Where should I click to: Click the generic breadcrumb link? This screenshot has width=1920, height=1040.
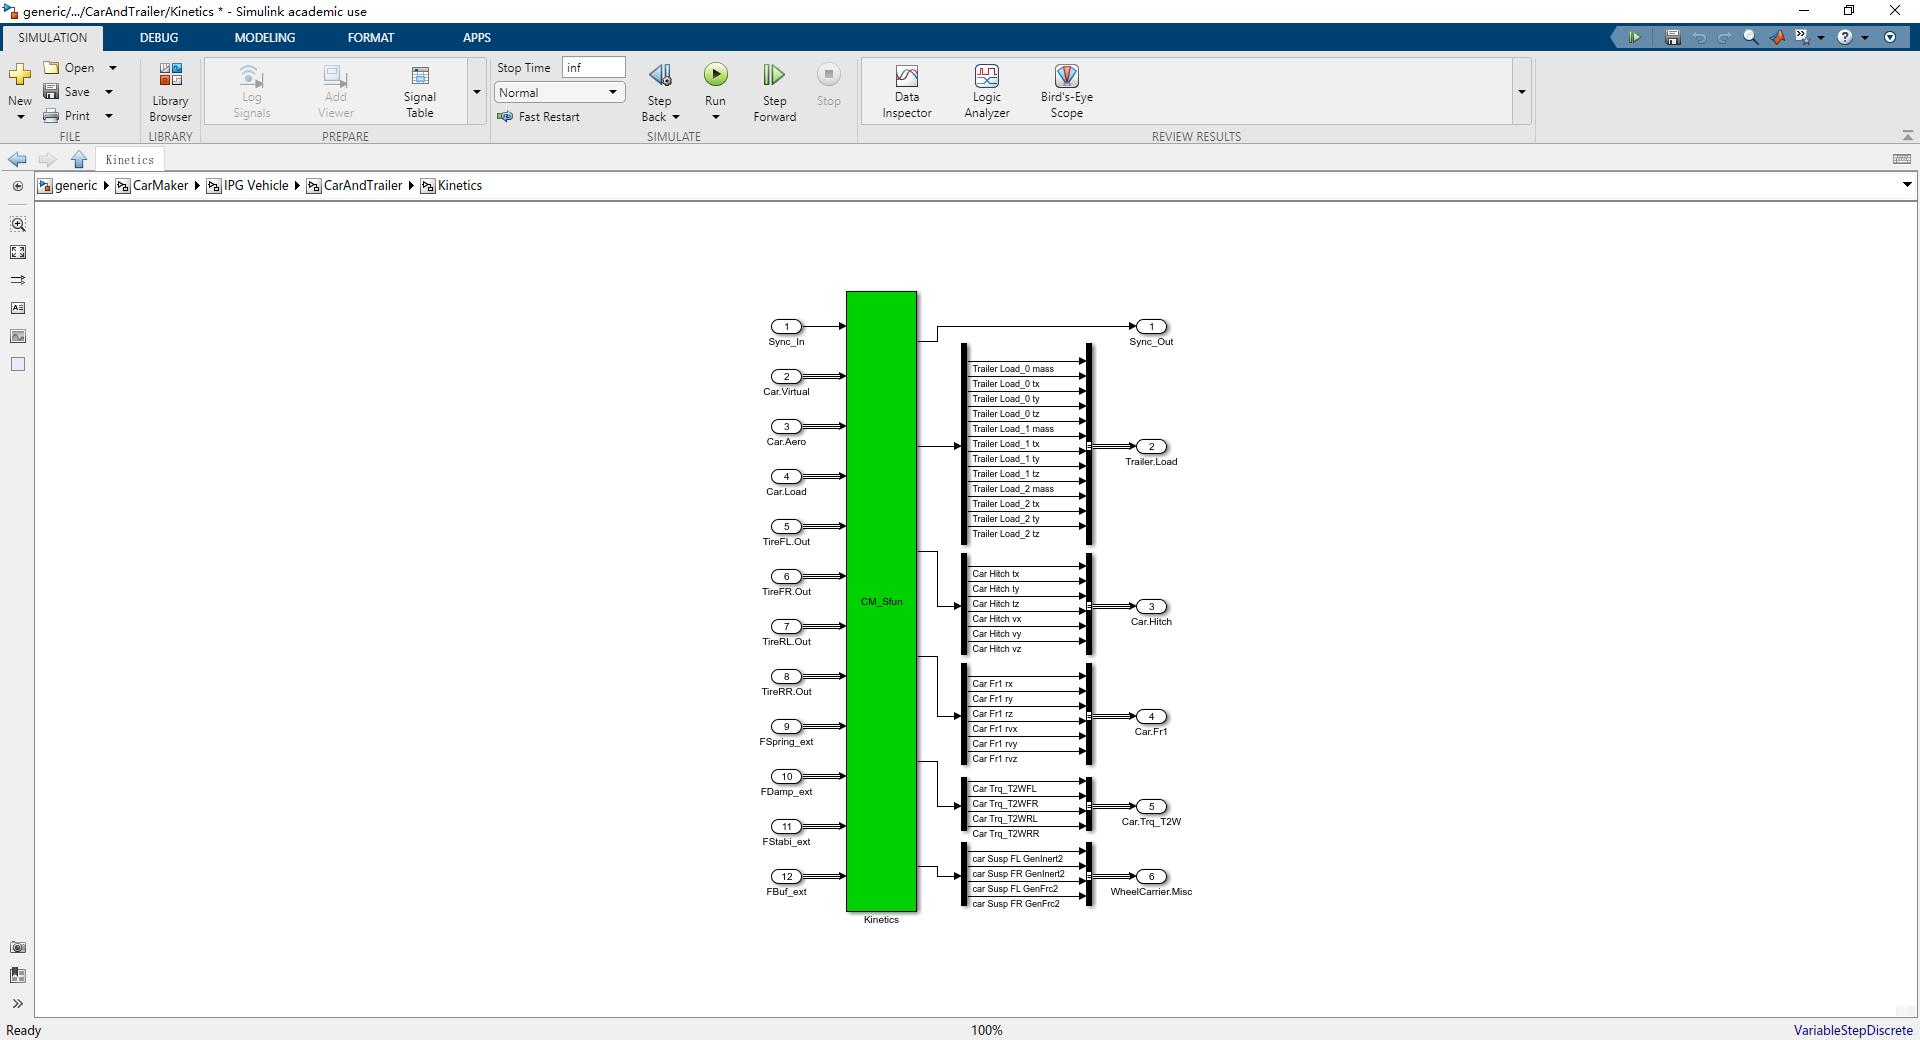pos(76,186)
